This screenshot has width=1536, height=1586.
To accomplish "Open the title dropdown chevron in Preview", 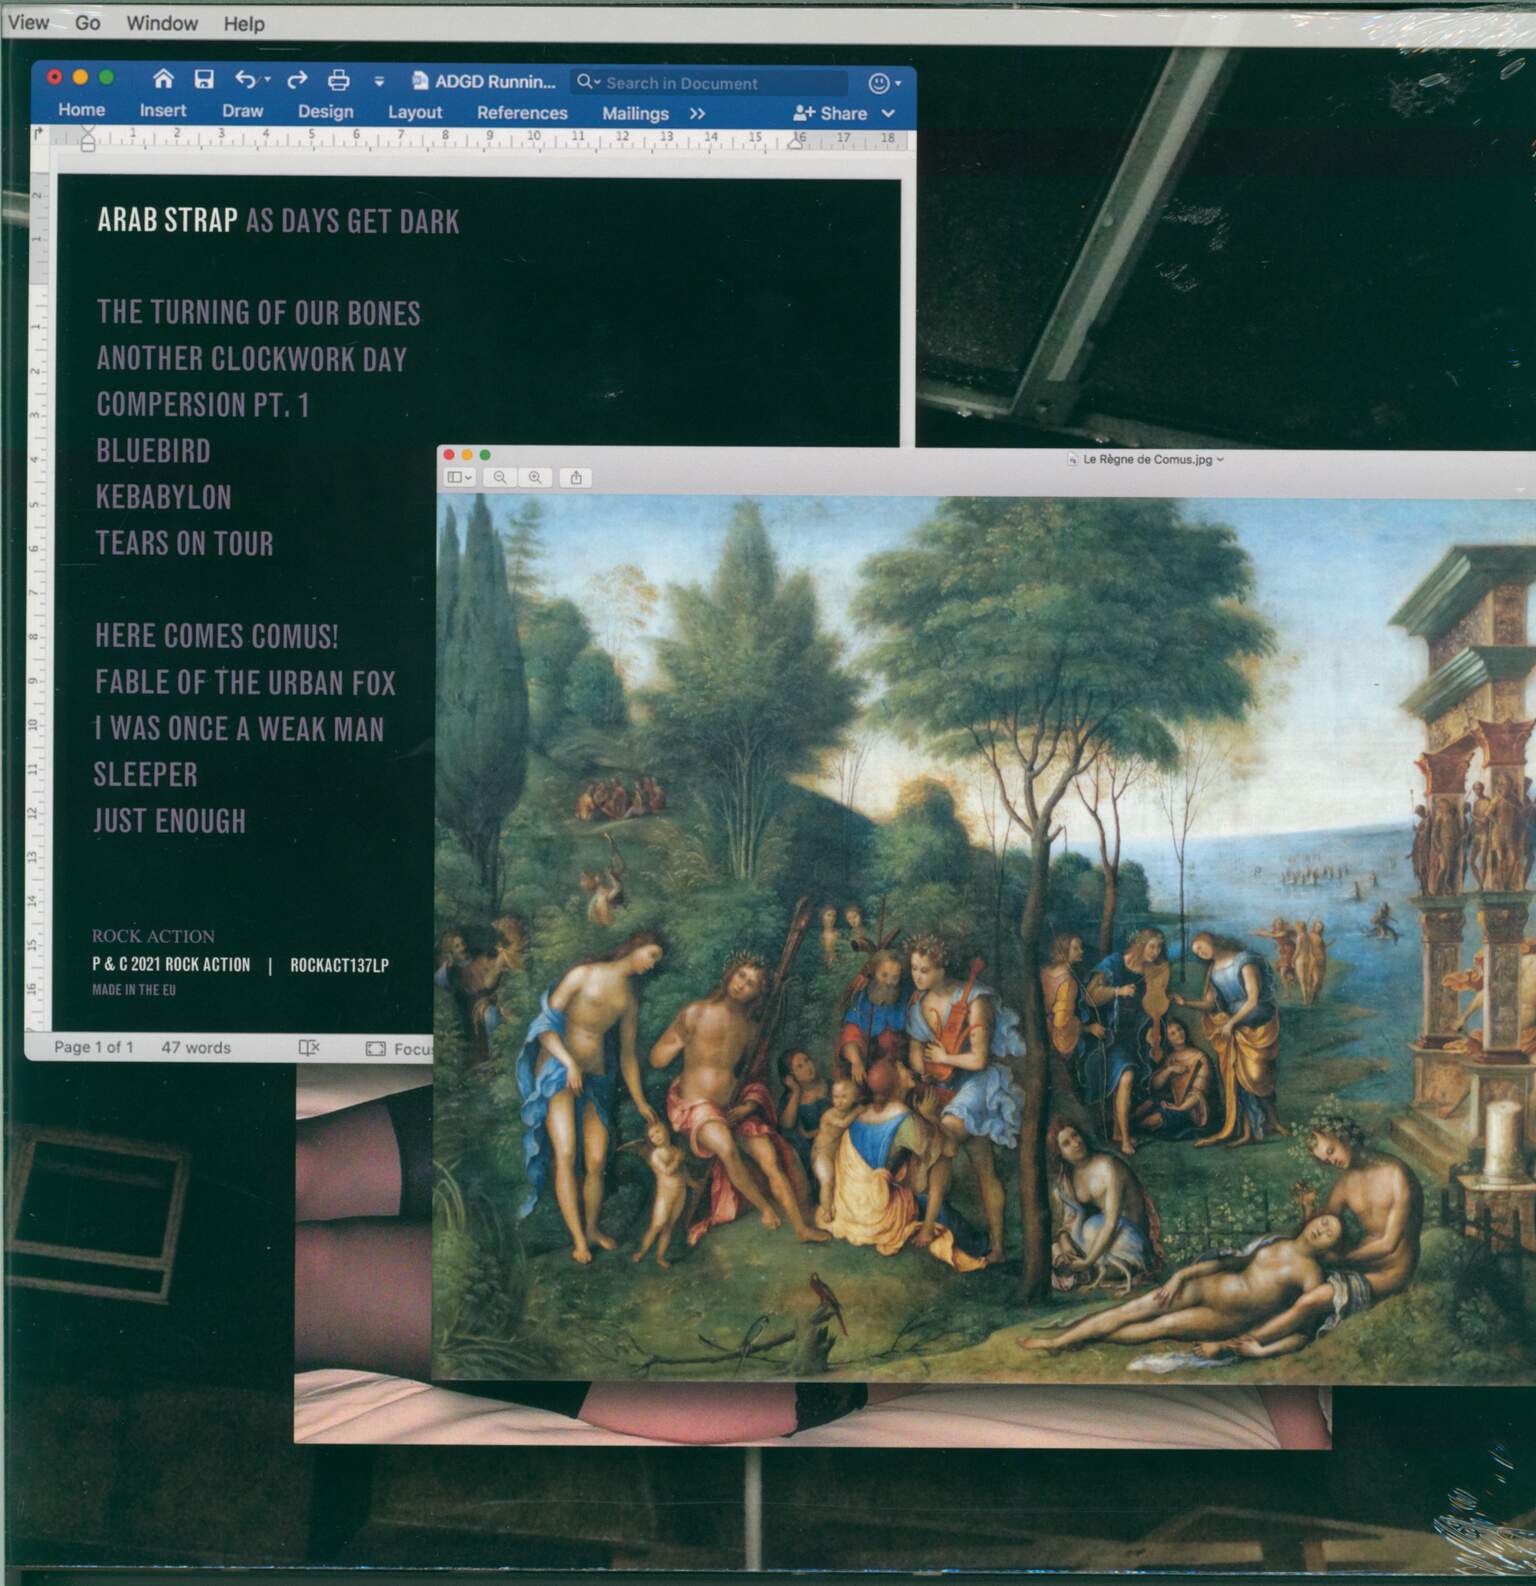I will 1220,460.
